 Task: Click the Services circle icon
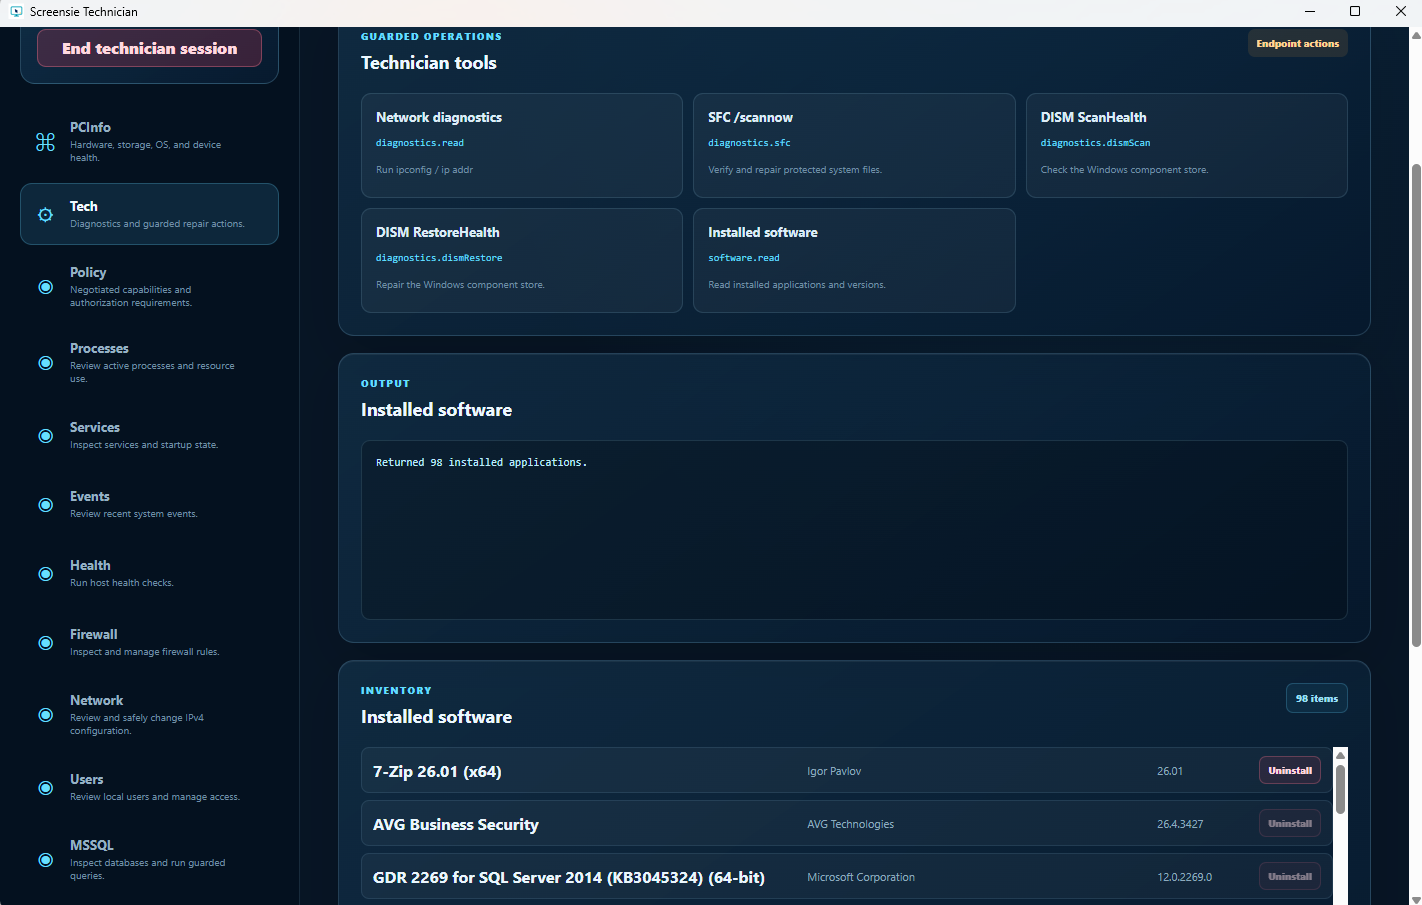pos(45,436)
